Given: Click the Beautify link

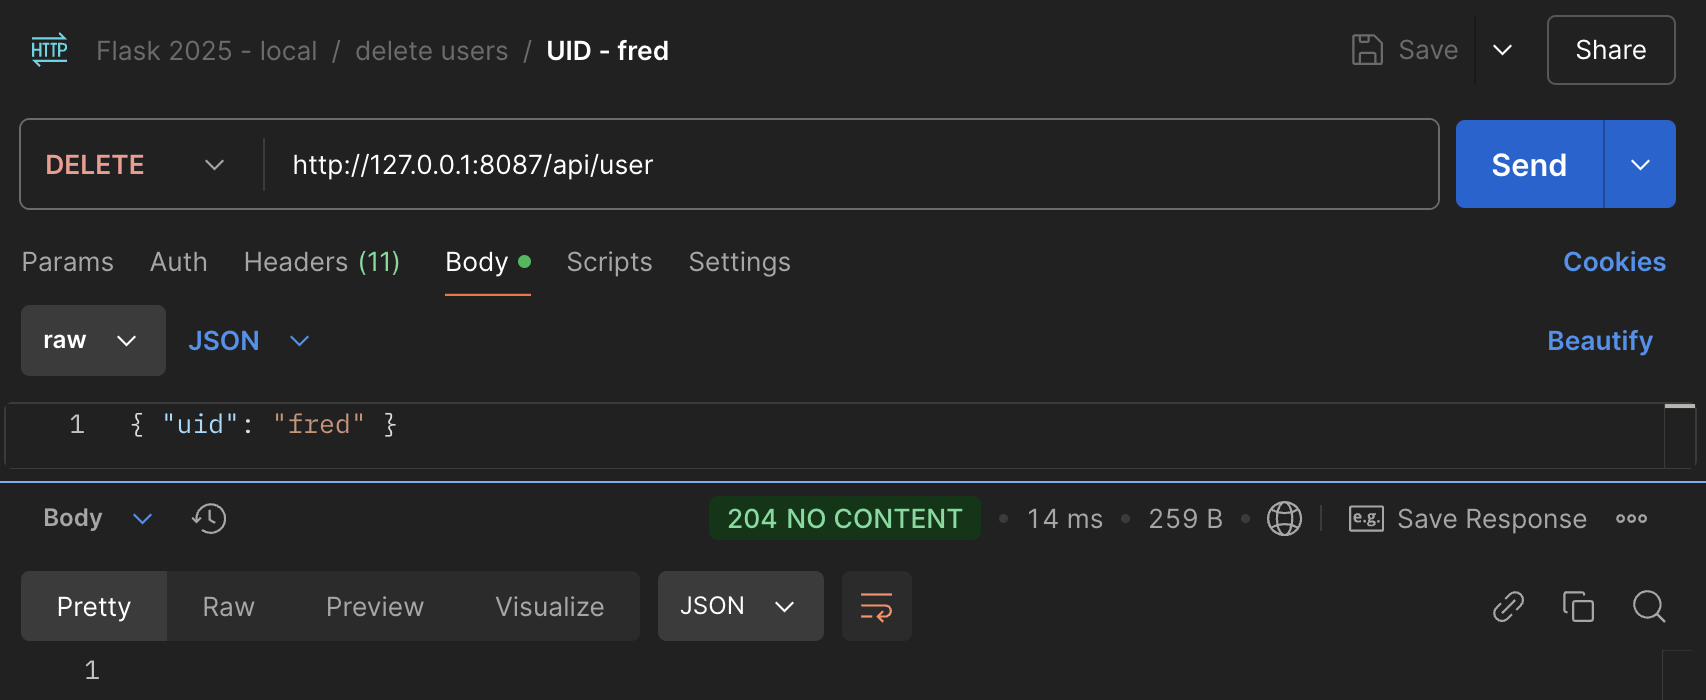Looking at the screenshot, I should (1599, 341).
